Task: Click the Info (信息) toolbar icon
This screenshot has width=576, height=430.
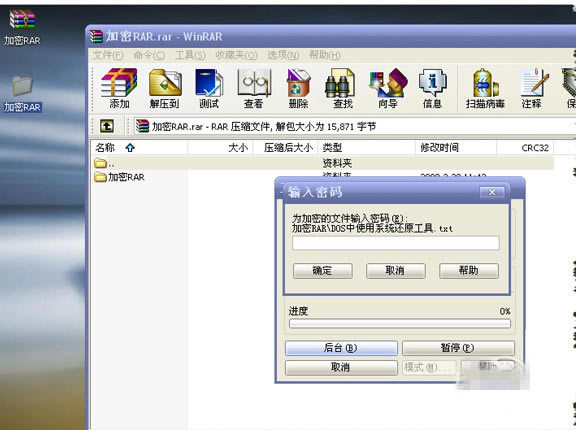Action: [432, 88]
